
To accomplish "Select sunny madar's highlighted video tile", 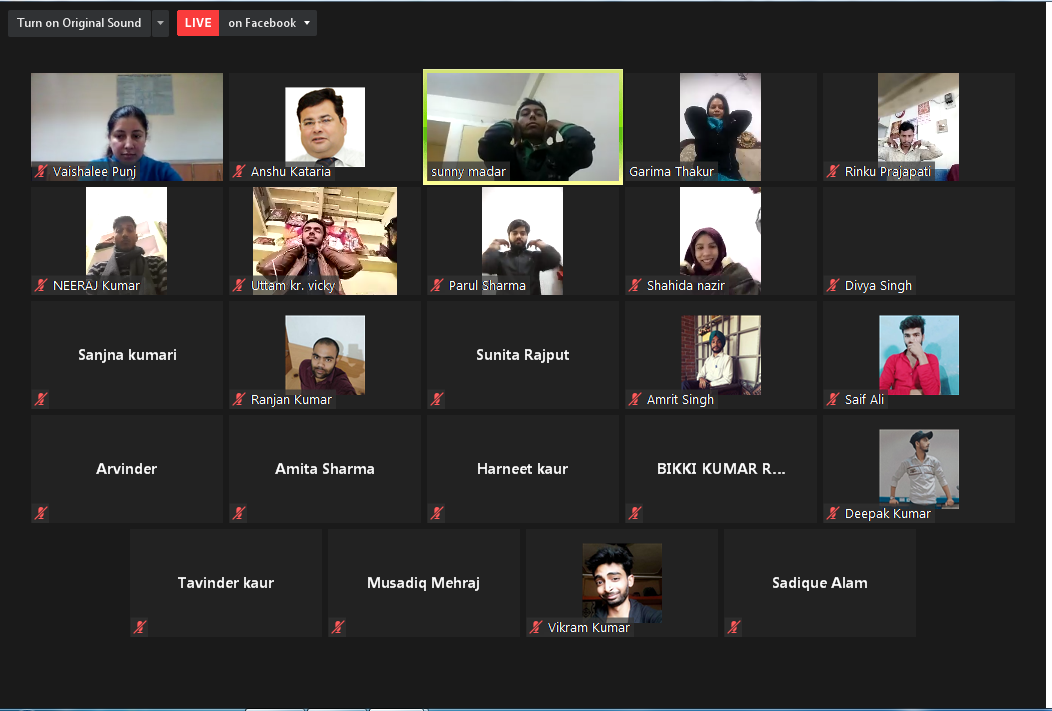I will pos(523,127).
